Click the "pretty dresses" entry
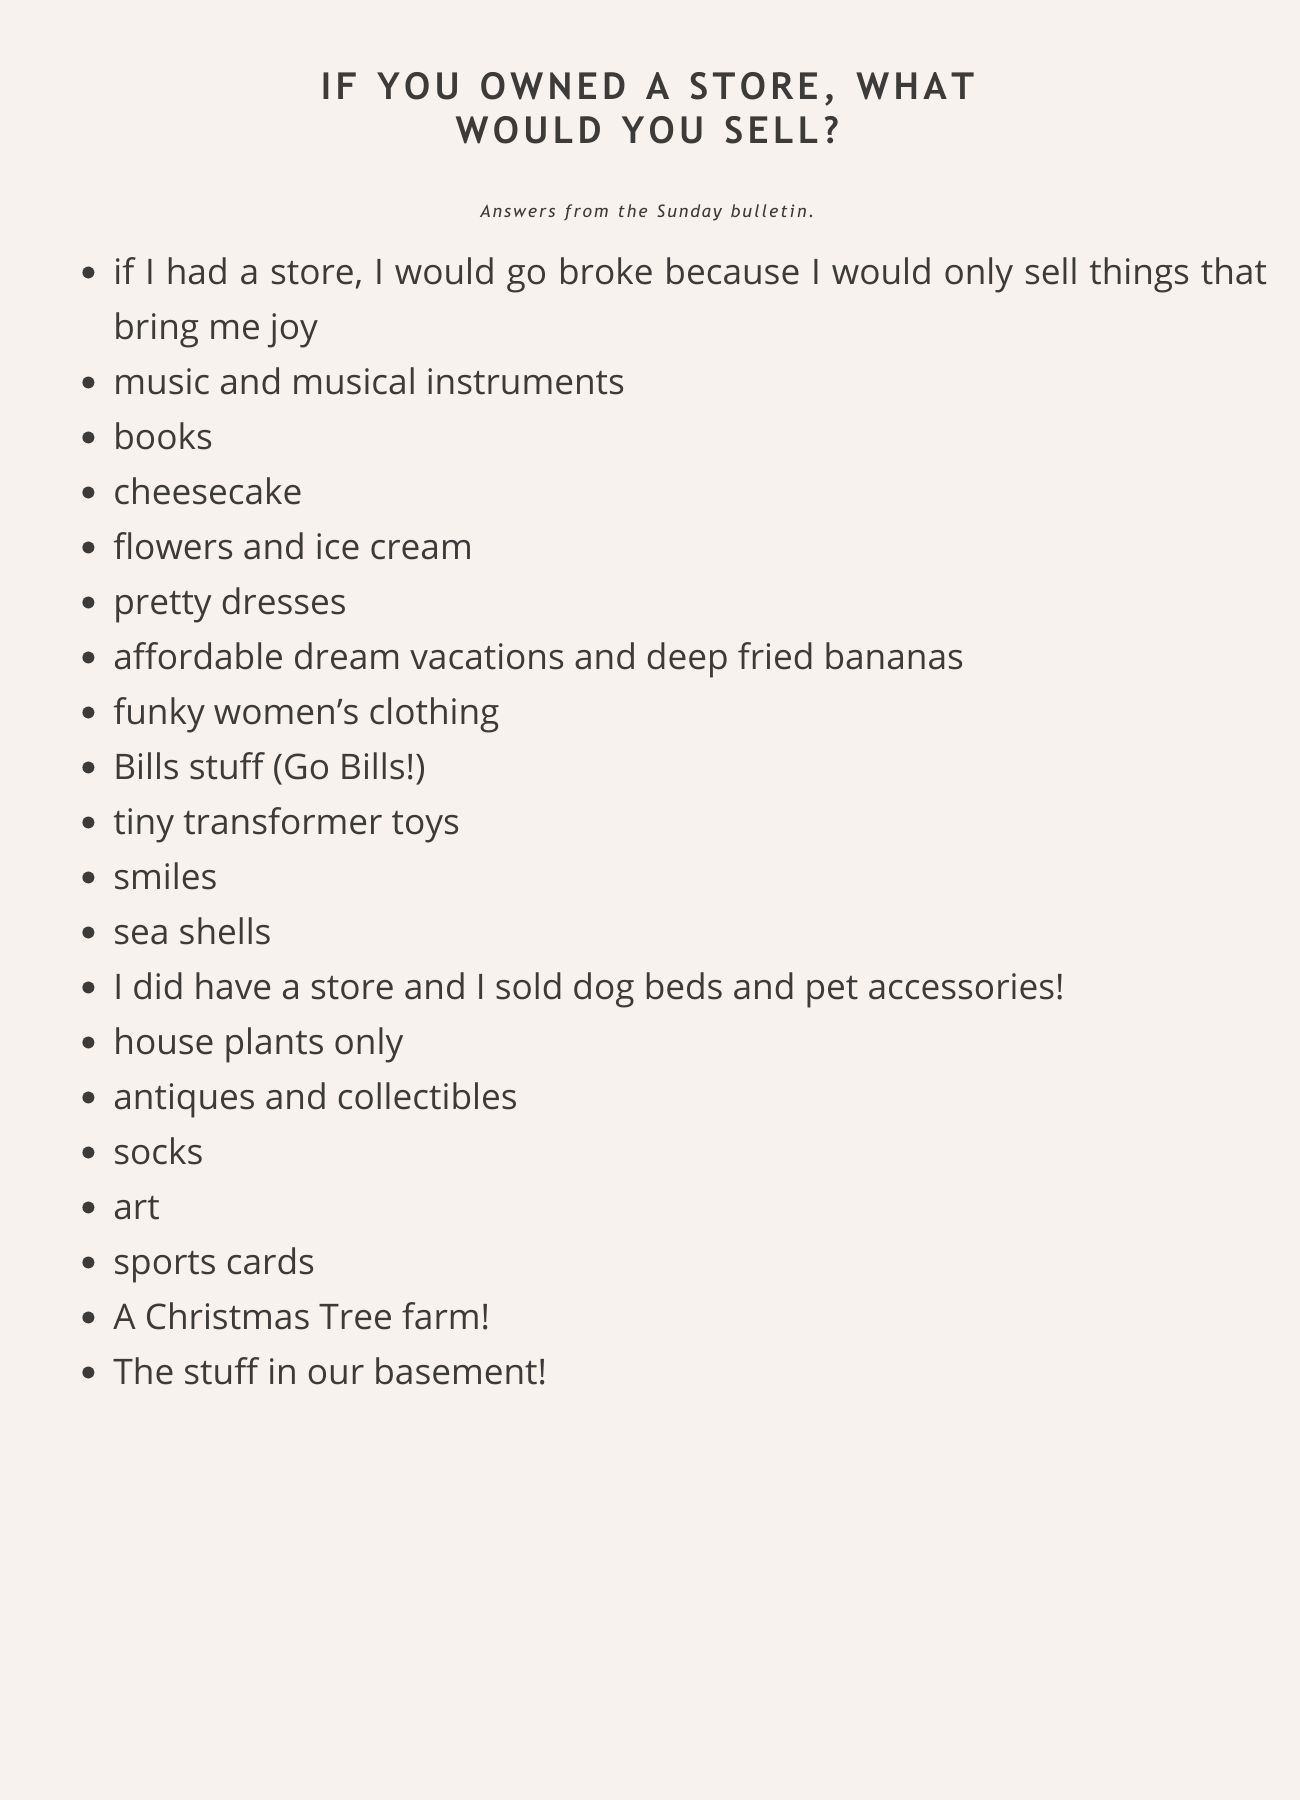The width and height of the screenshot is (1300, 1800). 229,602
